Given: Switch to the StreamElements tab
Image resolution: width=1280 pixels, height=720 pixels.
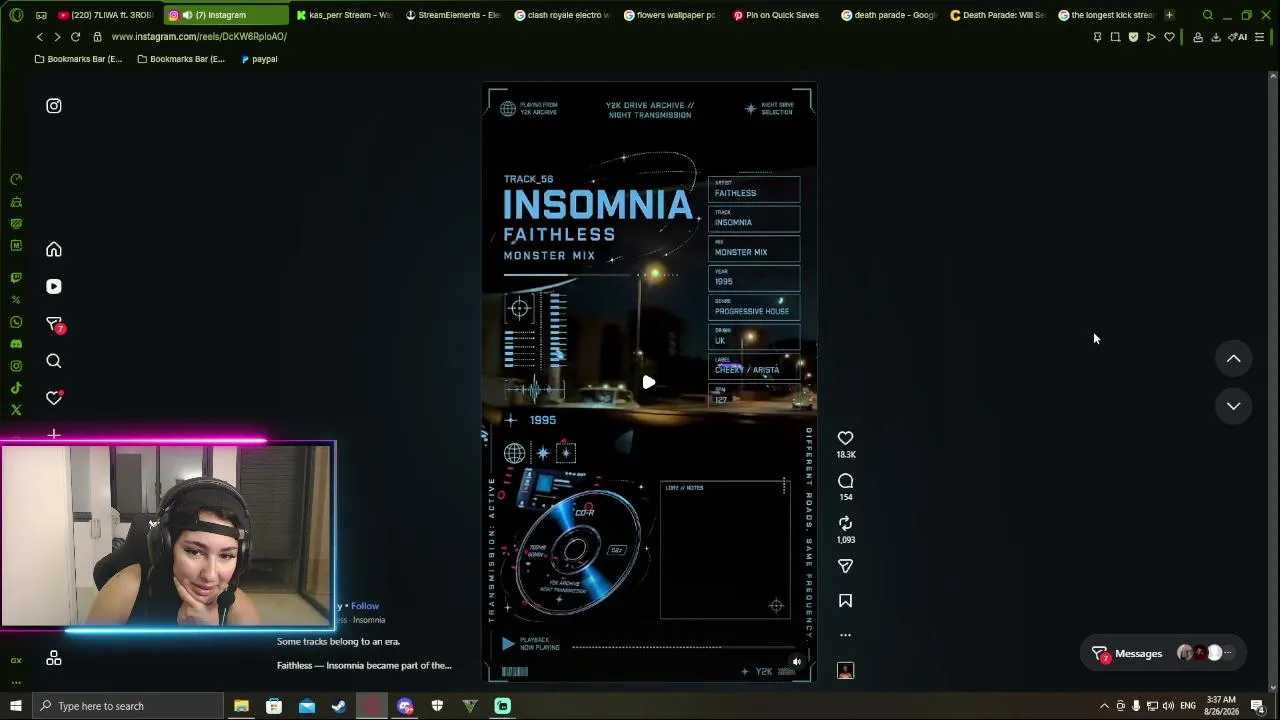Looking at the screenshot, I should click(453, 15).
